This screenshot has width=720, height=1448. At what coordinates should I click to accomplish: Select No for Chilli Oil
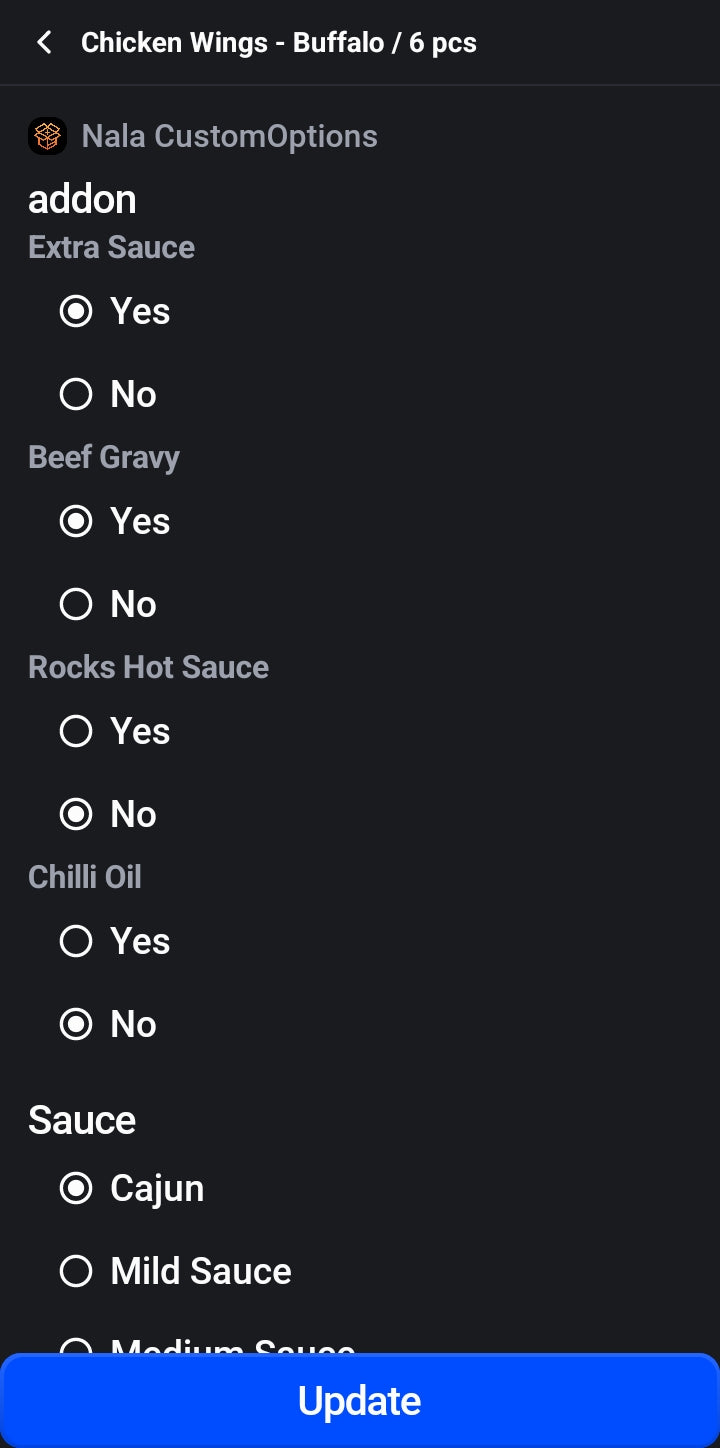tap(76, 1024)
